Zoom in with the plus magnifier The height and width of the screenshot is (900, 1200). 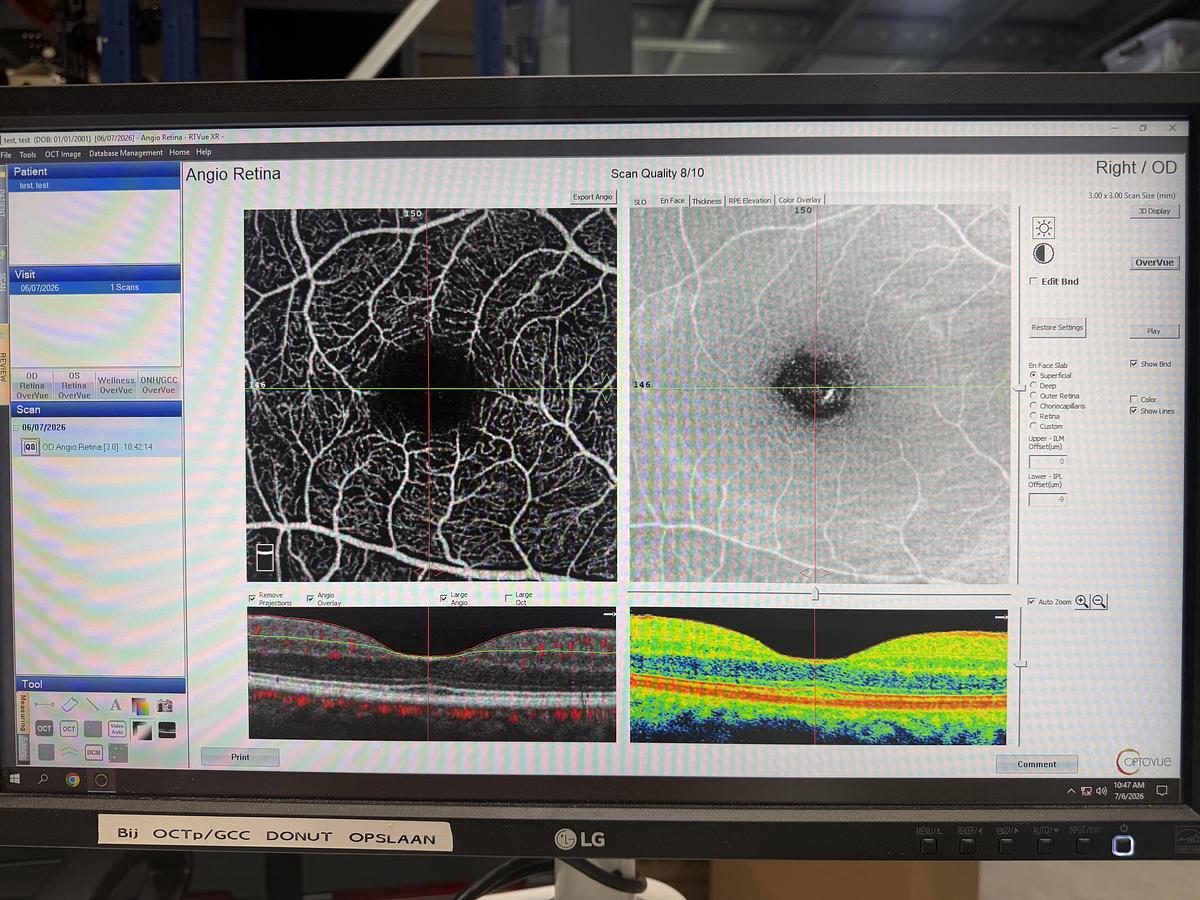[x=1083, y=601]
